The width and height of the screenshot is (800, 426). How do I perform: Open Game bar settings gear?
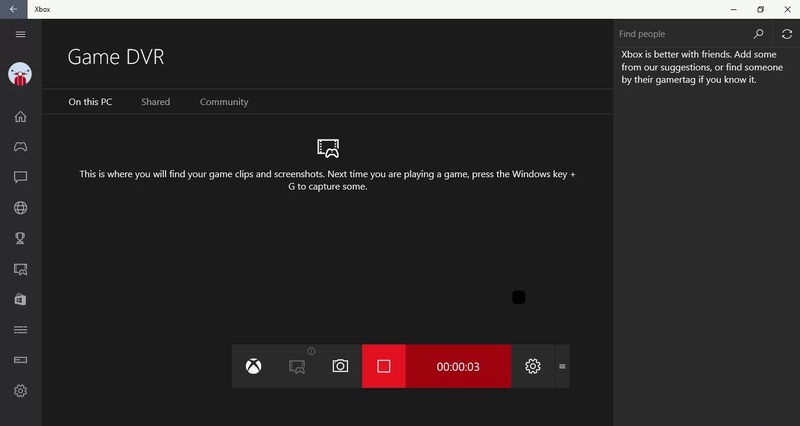coord(533,366)
